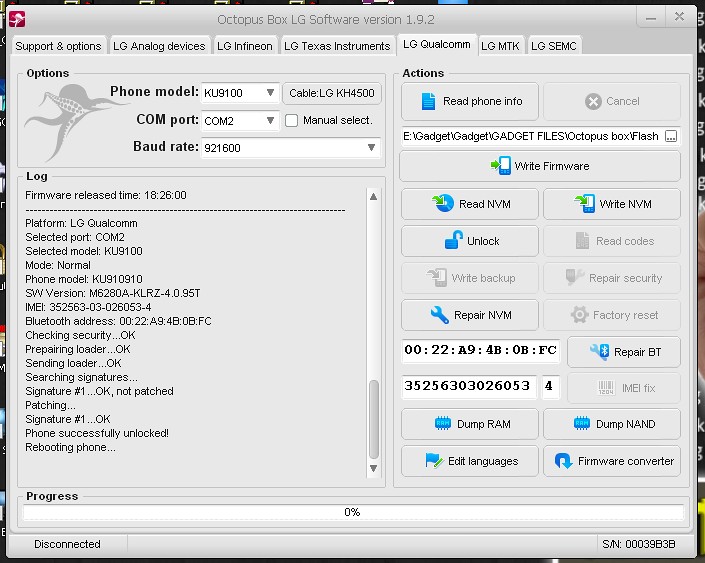
Task: Click the Firmware converter arrow icon
Action: pos(563,461)
